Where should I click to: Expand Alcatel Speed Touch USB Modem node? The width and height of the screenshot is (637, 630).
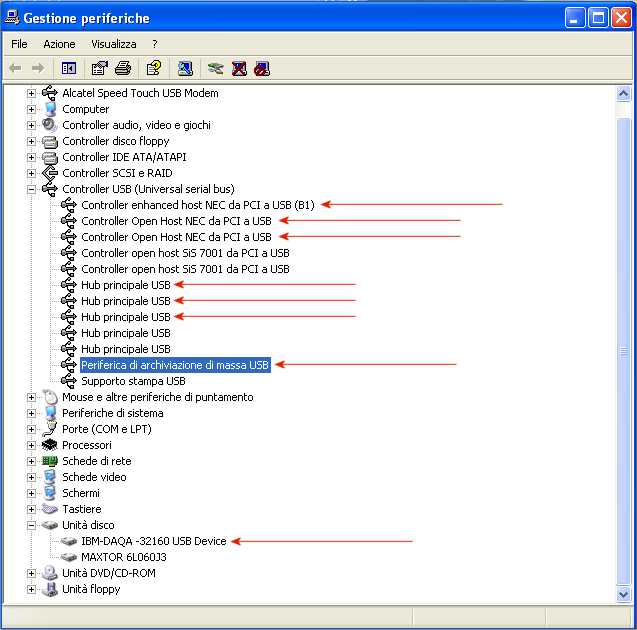[31, 93]
